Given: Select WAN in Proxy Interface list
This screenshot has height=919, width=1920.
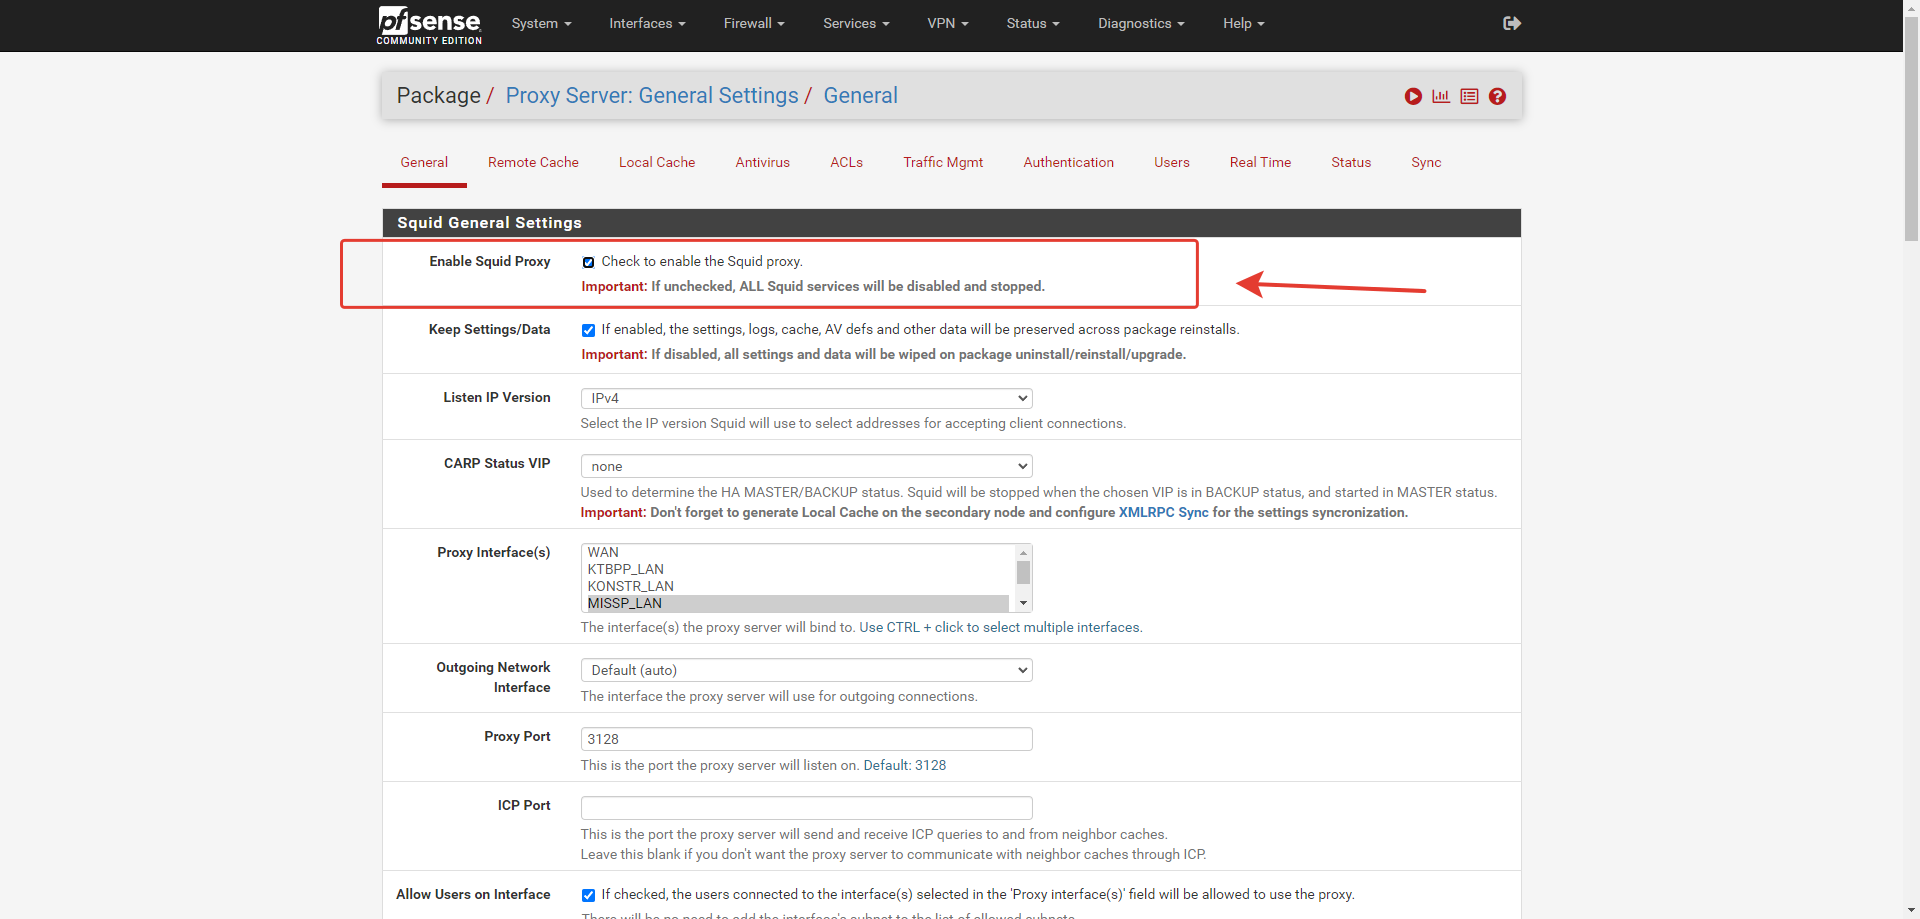Looking at the screenshot, I should 797,553.
